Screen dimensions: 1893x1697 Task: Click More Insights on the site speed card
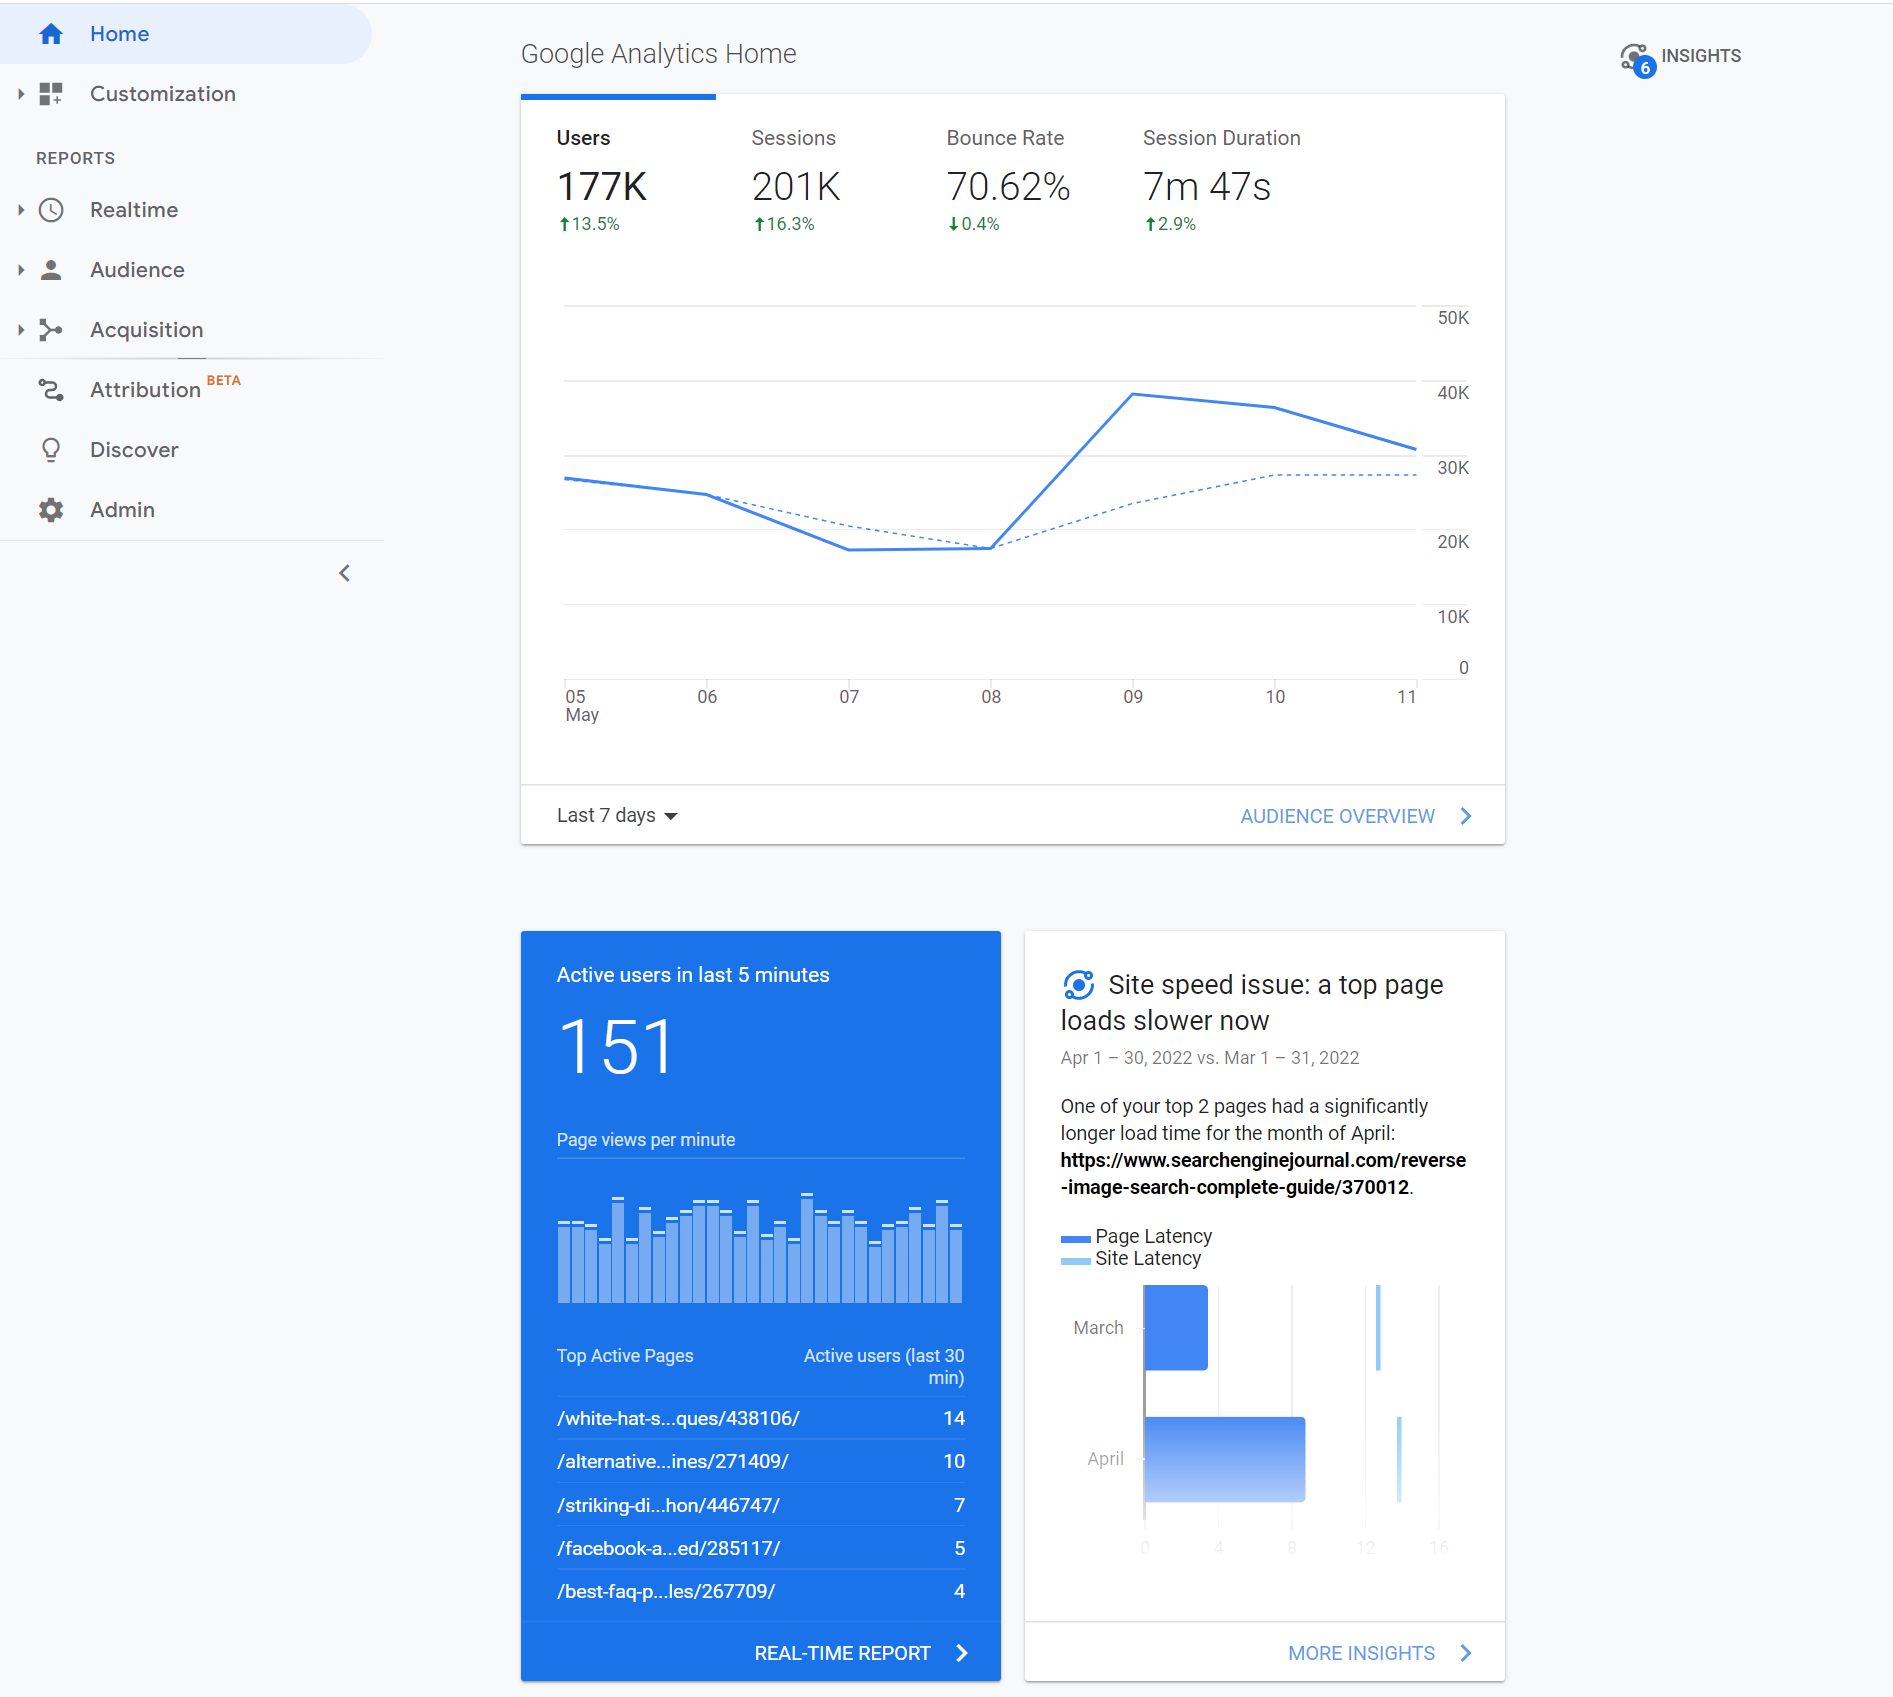click(1361, 1652)
